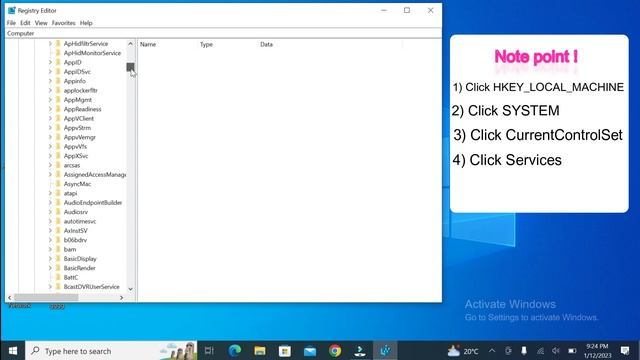The height and width of the screenshot is (360, 640).
Task: Expand the AppReadiness key
Action: pos(50,109)
